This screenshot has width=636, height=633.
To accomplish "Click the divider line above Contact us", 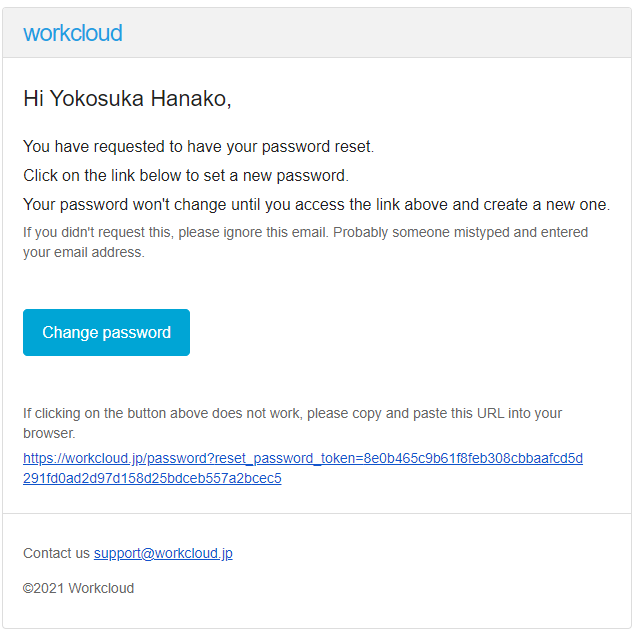I will coord(317,514).
